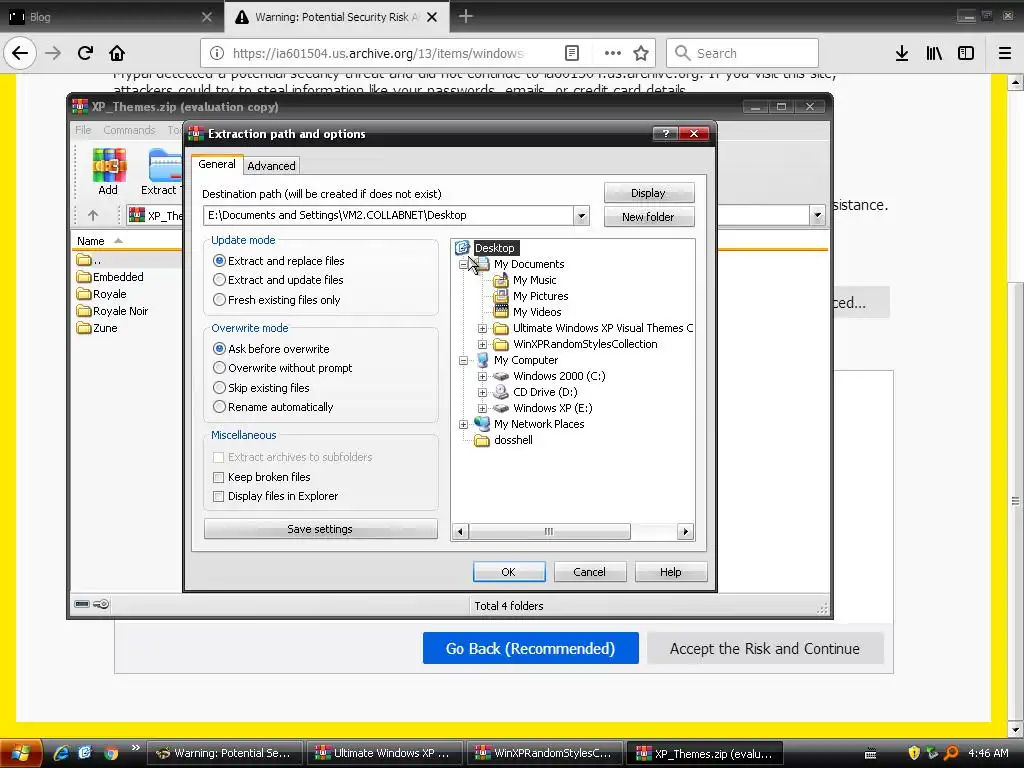The width and height of the screenshot is (1024, 768).
Task: Expand Windows XP (E:) drive node
Action: click(482, 408)
